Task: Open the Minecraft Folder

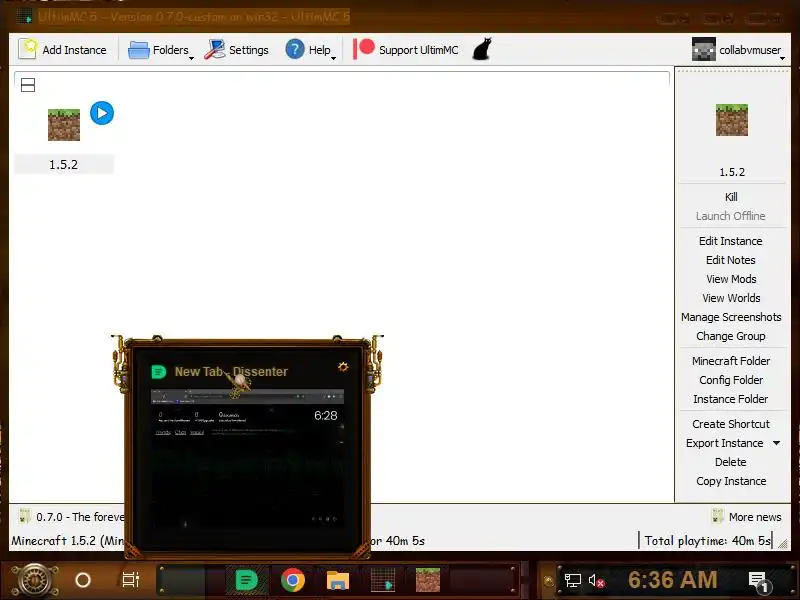Action: (x=731, y=361)
